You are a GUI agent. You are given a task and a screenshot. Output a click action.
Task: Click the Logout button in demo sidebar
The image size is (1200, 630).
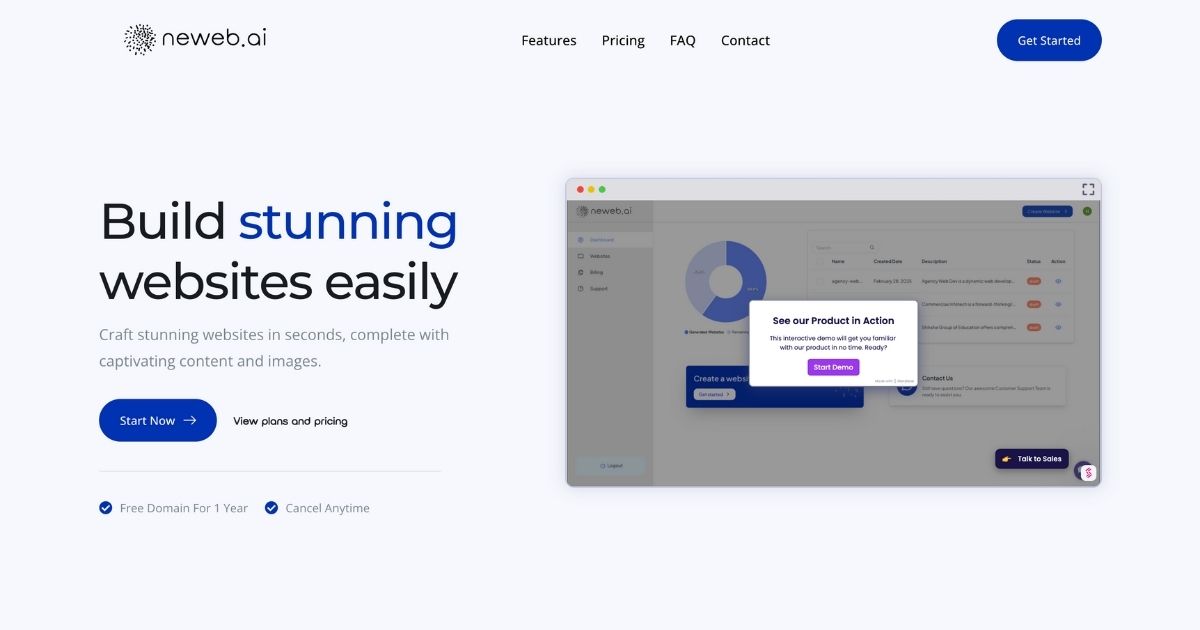pos(610,466)
